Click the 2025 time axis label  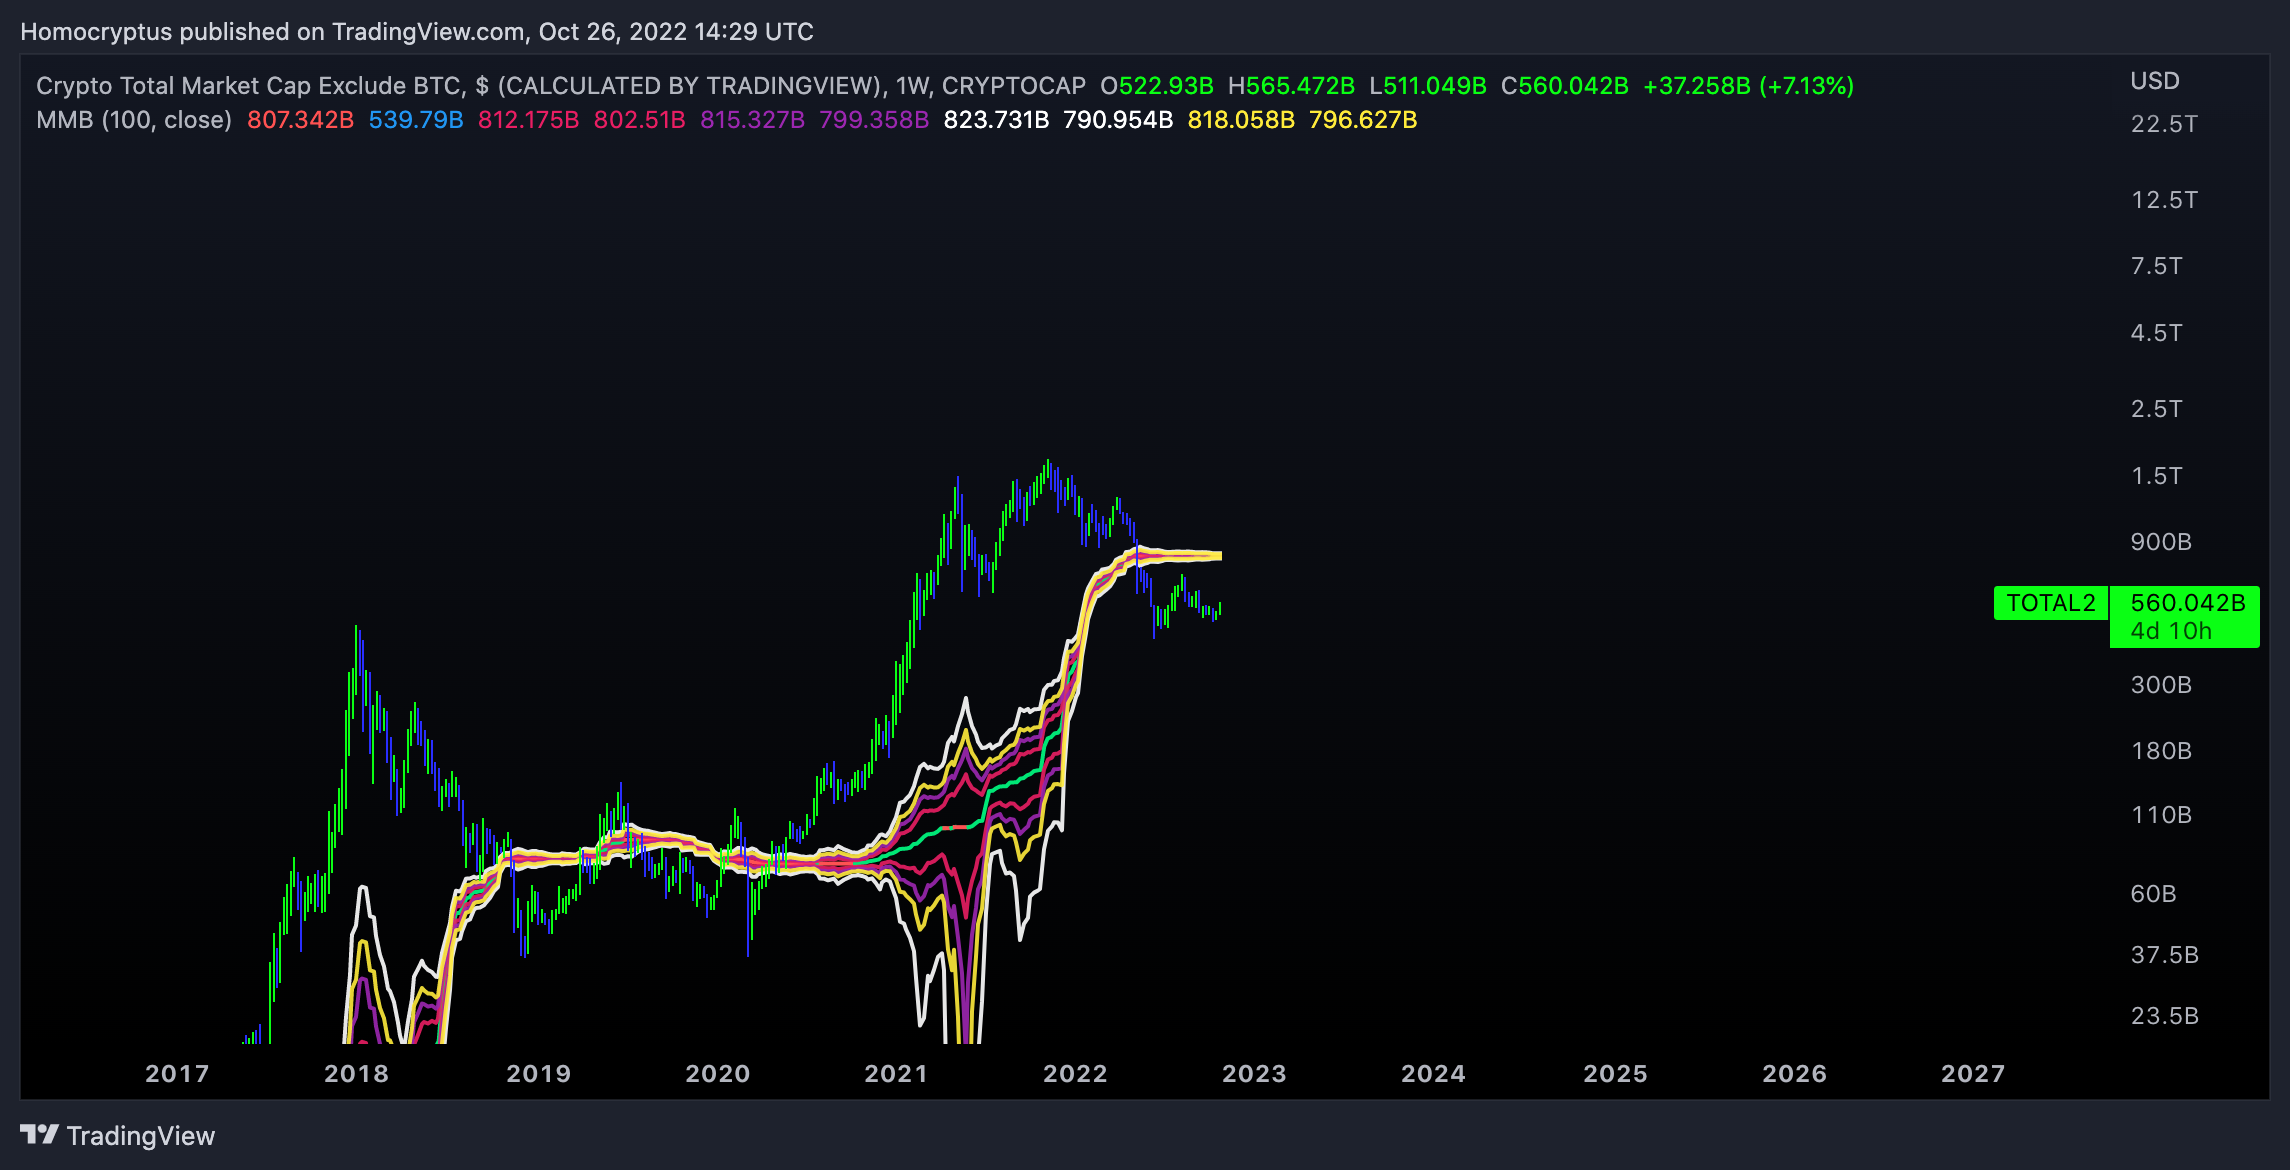[x=1615, y=1074]
